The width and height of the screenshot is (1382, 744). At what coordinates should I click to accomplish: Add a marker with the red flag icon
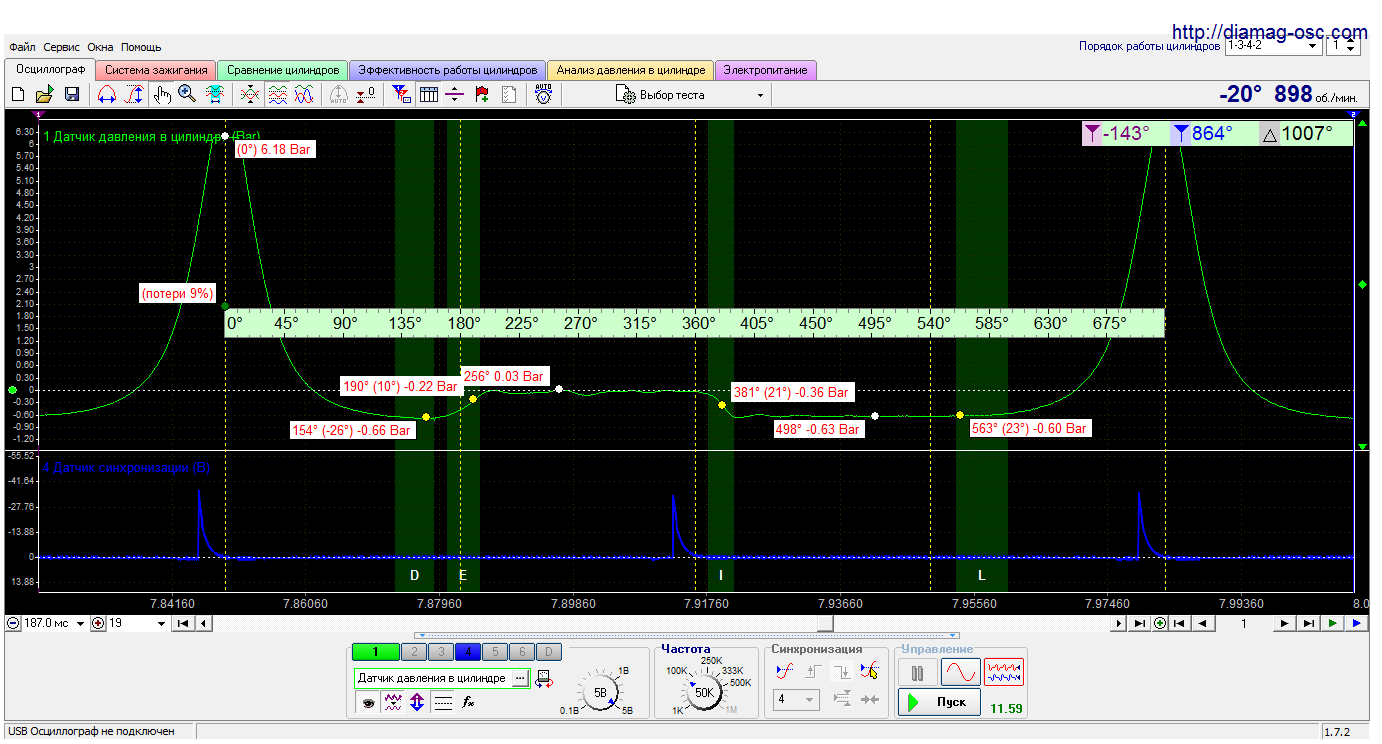tap(482, 94)
